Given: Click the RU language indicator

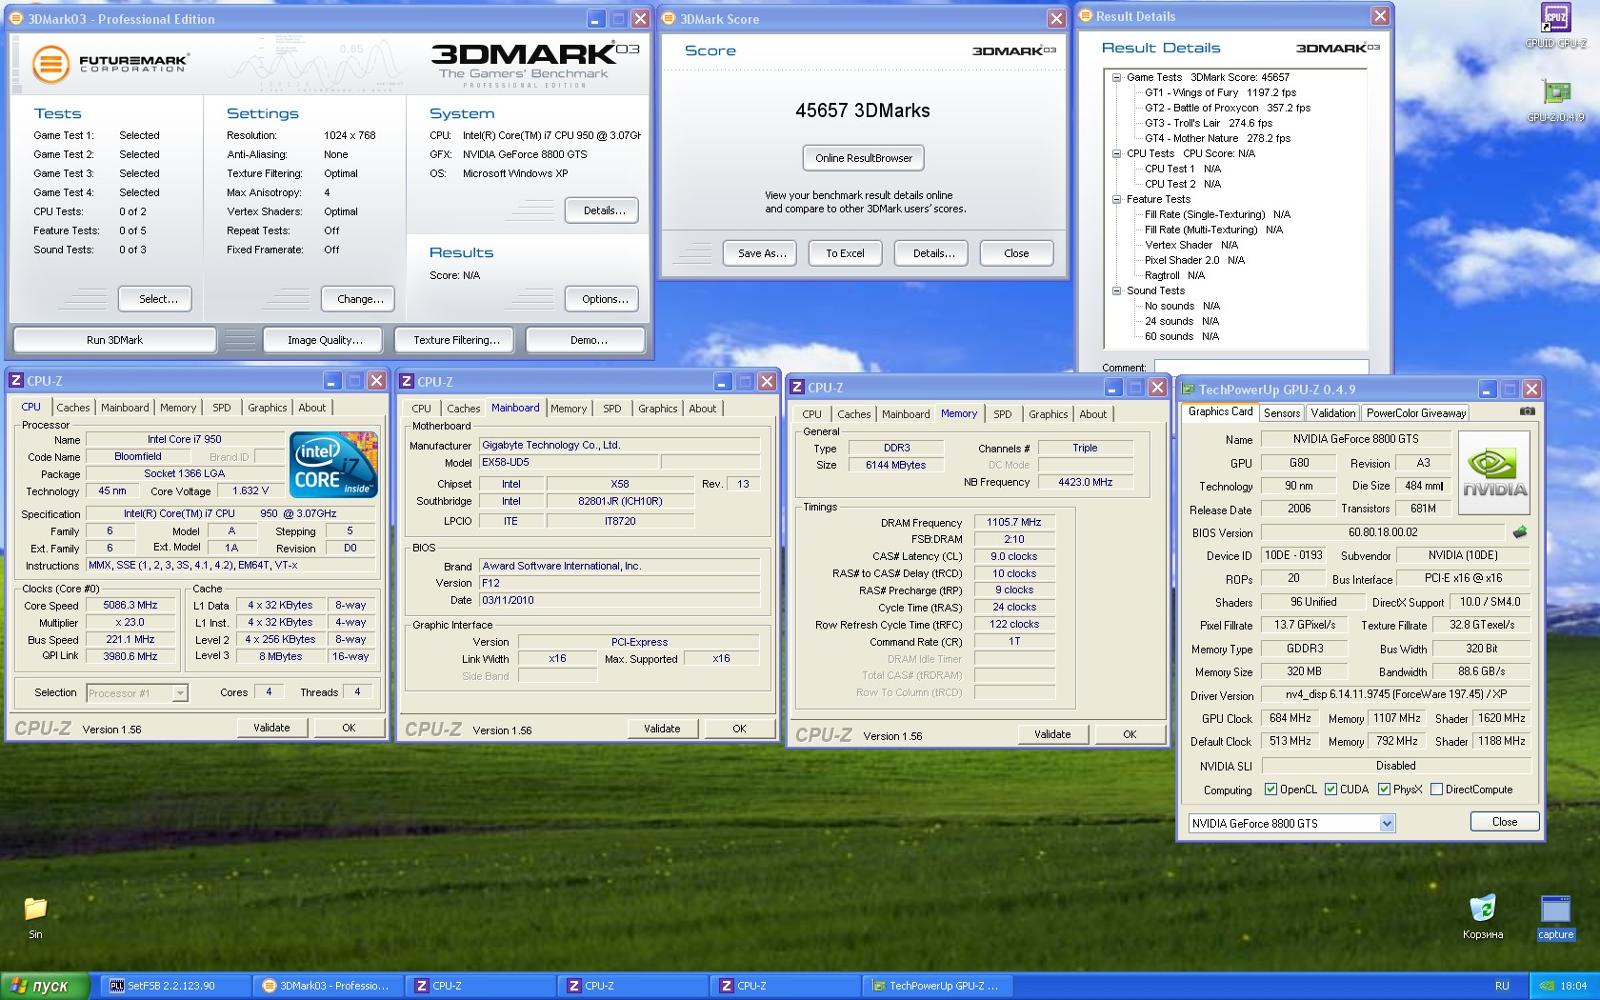Looking at the screenshot, I should [1502, 986].
